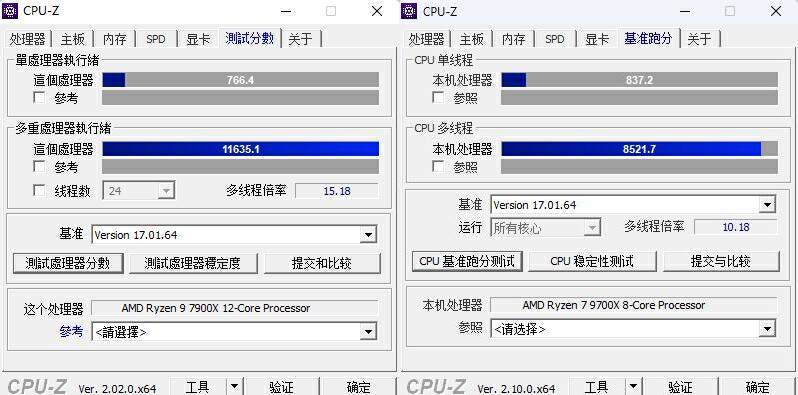The image size is (798, 395).
Task: Click 測試處理器分數 button
Action: pos(68,263)
